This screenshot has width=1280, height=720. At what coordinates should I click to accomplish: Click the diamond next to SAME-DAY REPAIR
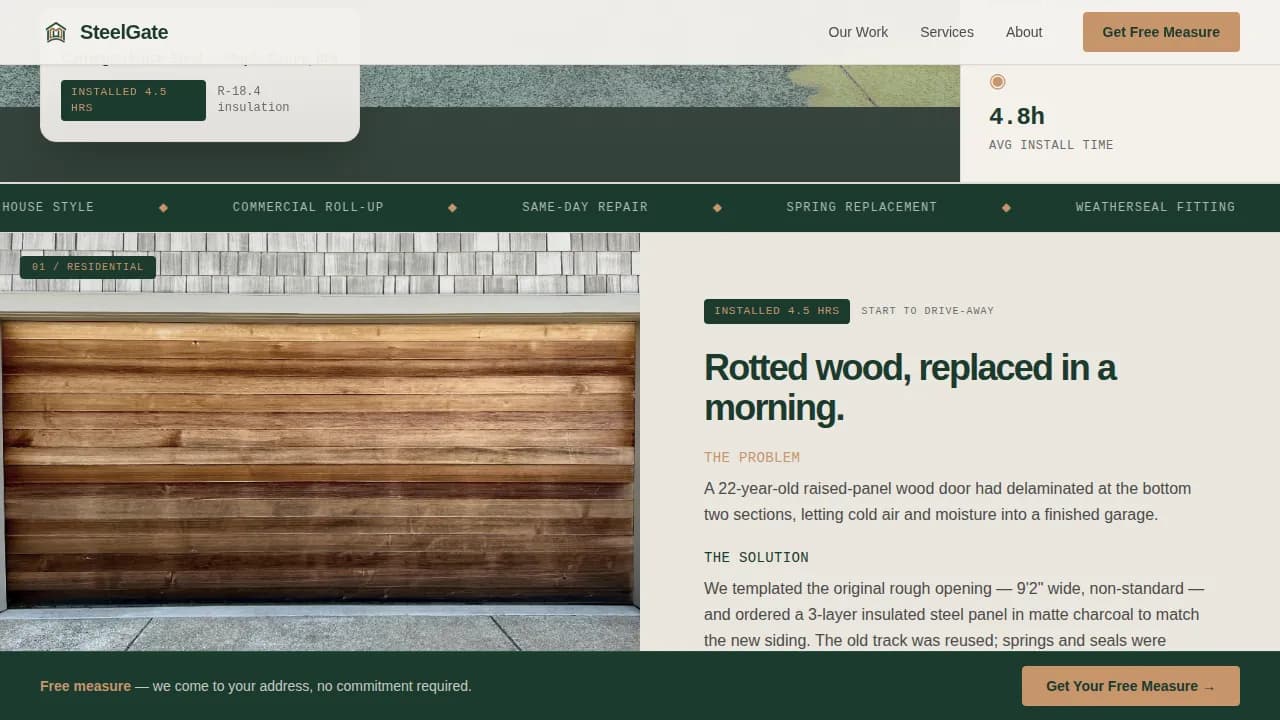[x=717, y=207]
